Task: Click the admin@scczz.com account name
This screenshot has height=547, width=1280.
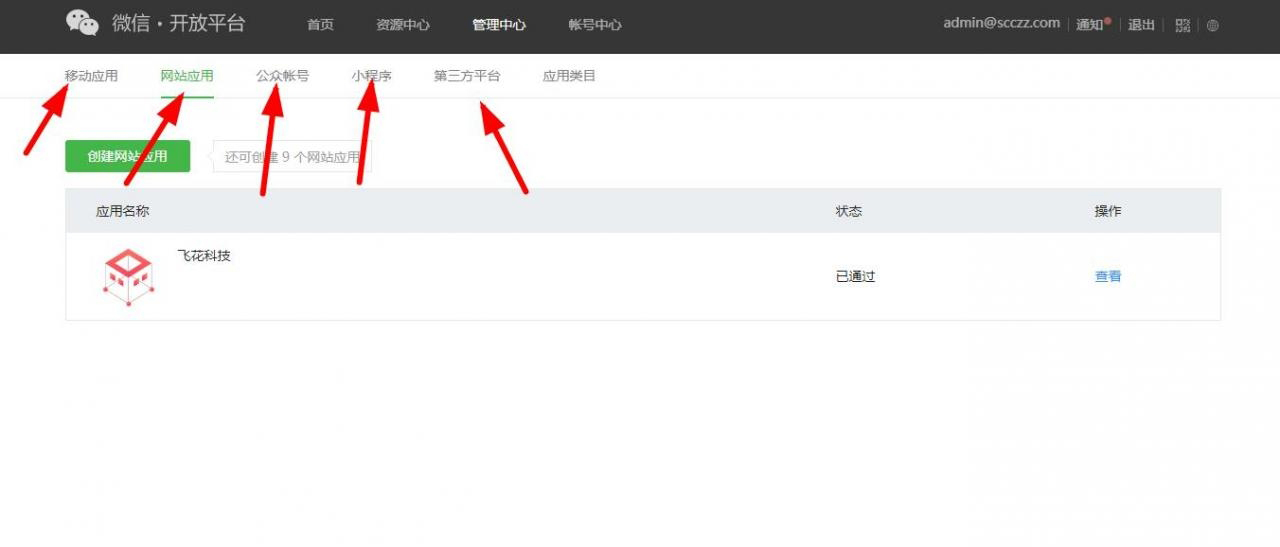Action: pos(1001,23)
